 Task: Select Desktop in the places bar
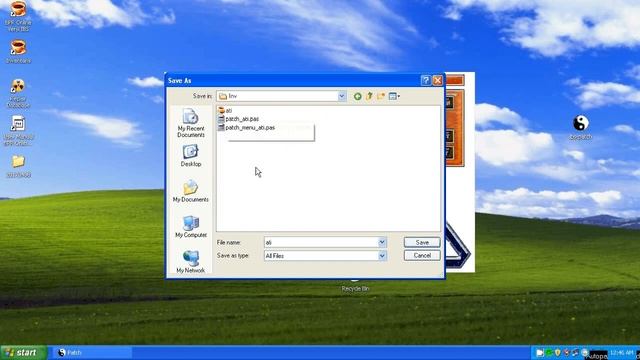click(191, 156)
